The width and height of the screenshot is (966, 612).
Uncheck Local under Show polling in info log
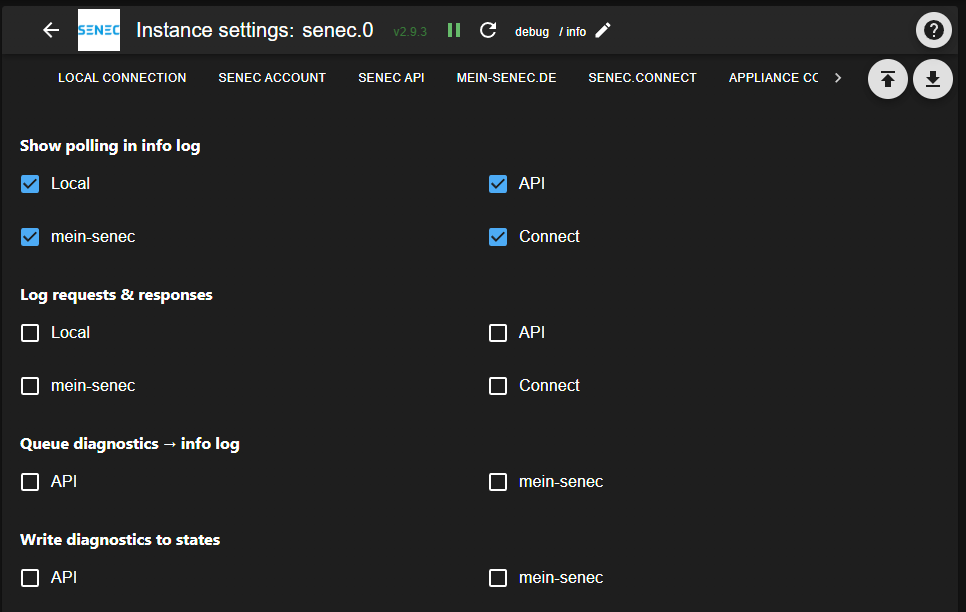coord(30,184)
